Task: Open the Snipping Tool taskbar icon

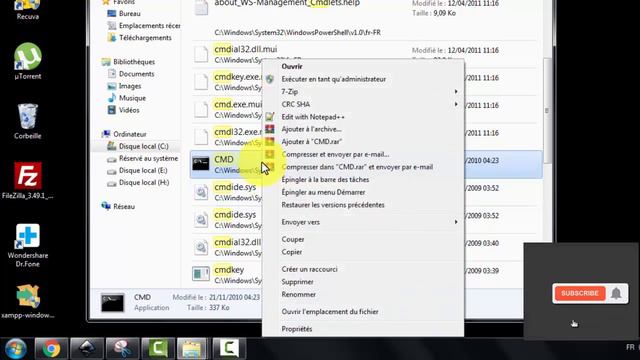Action: click(122, 349)
